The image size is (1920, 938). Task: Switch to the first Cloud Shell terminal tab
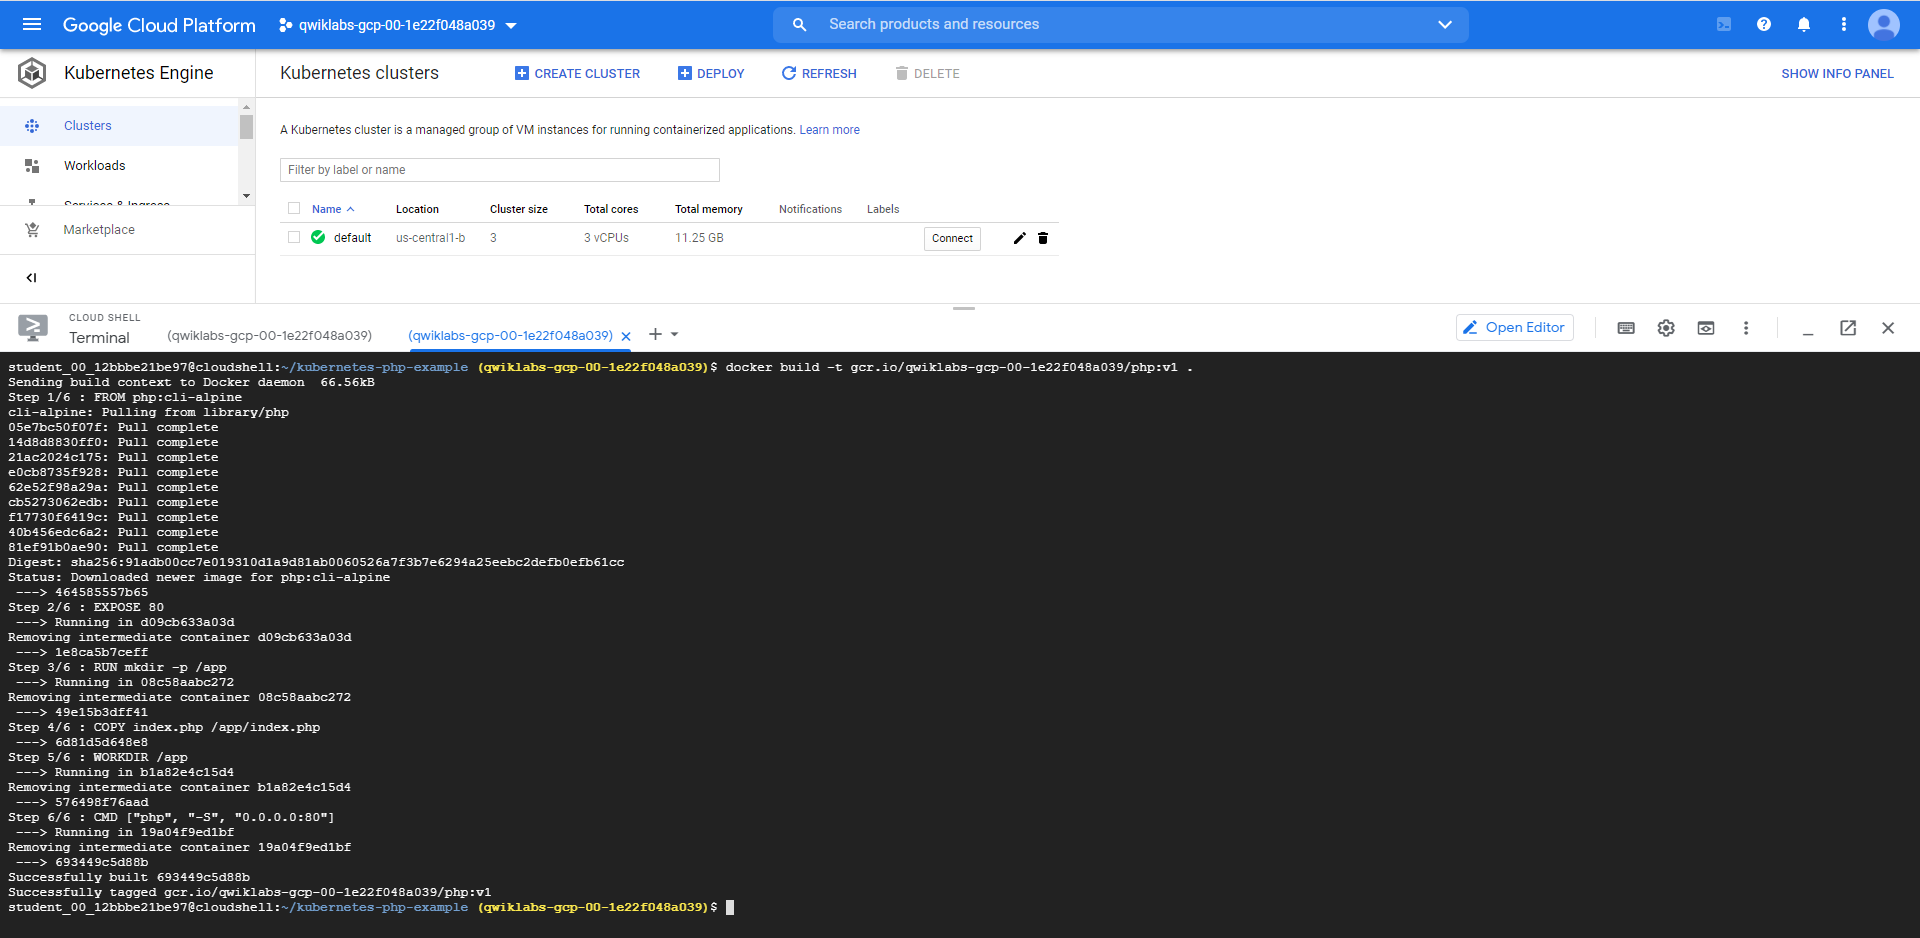click(x=269, y=335)
